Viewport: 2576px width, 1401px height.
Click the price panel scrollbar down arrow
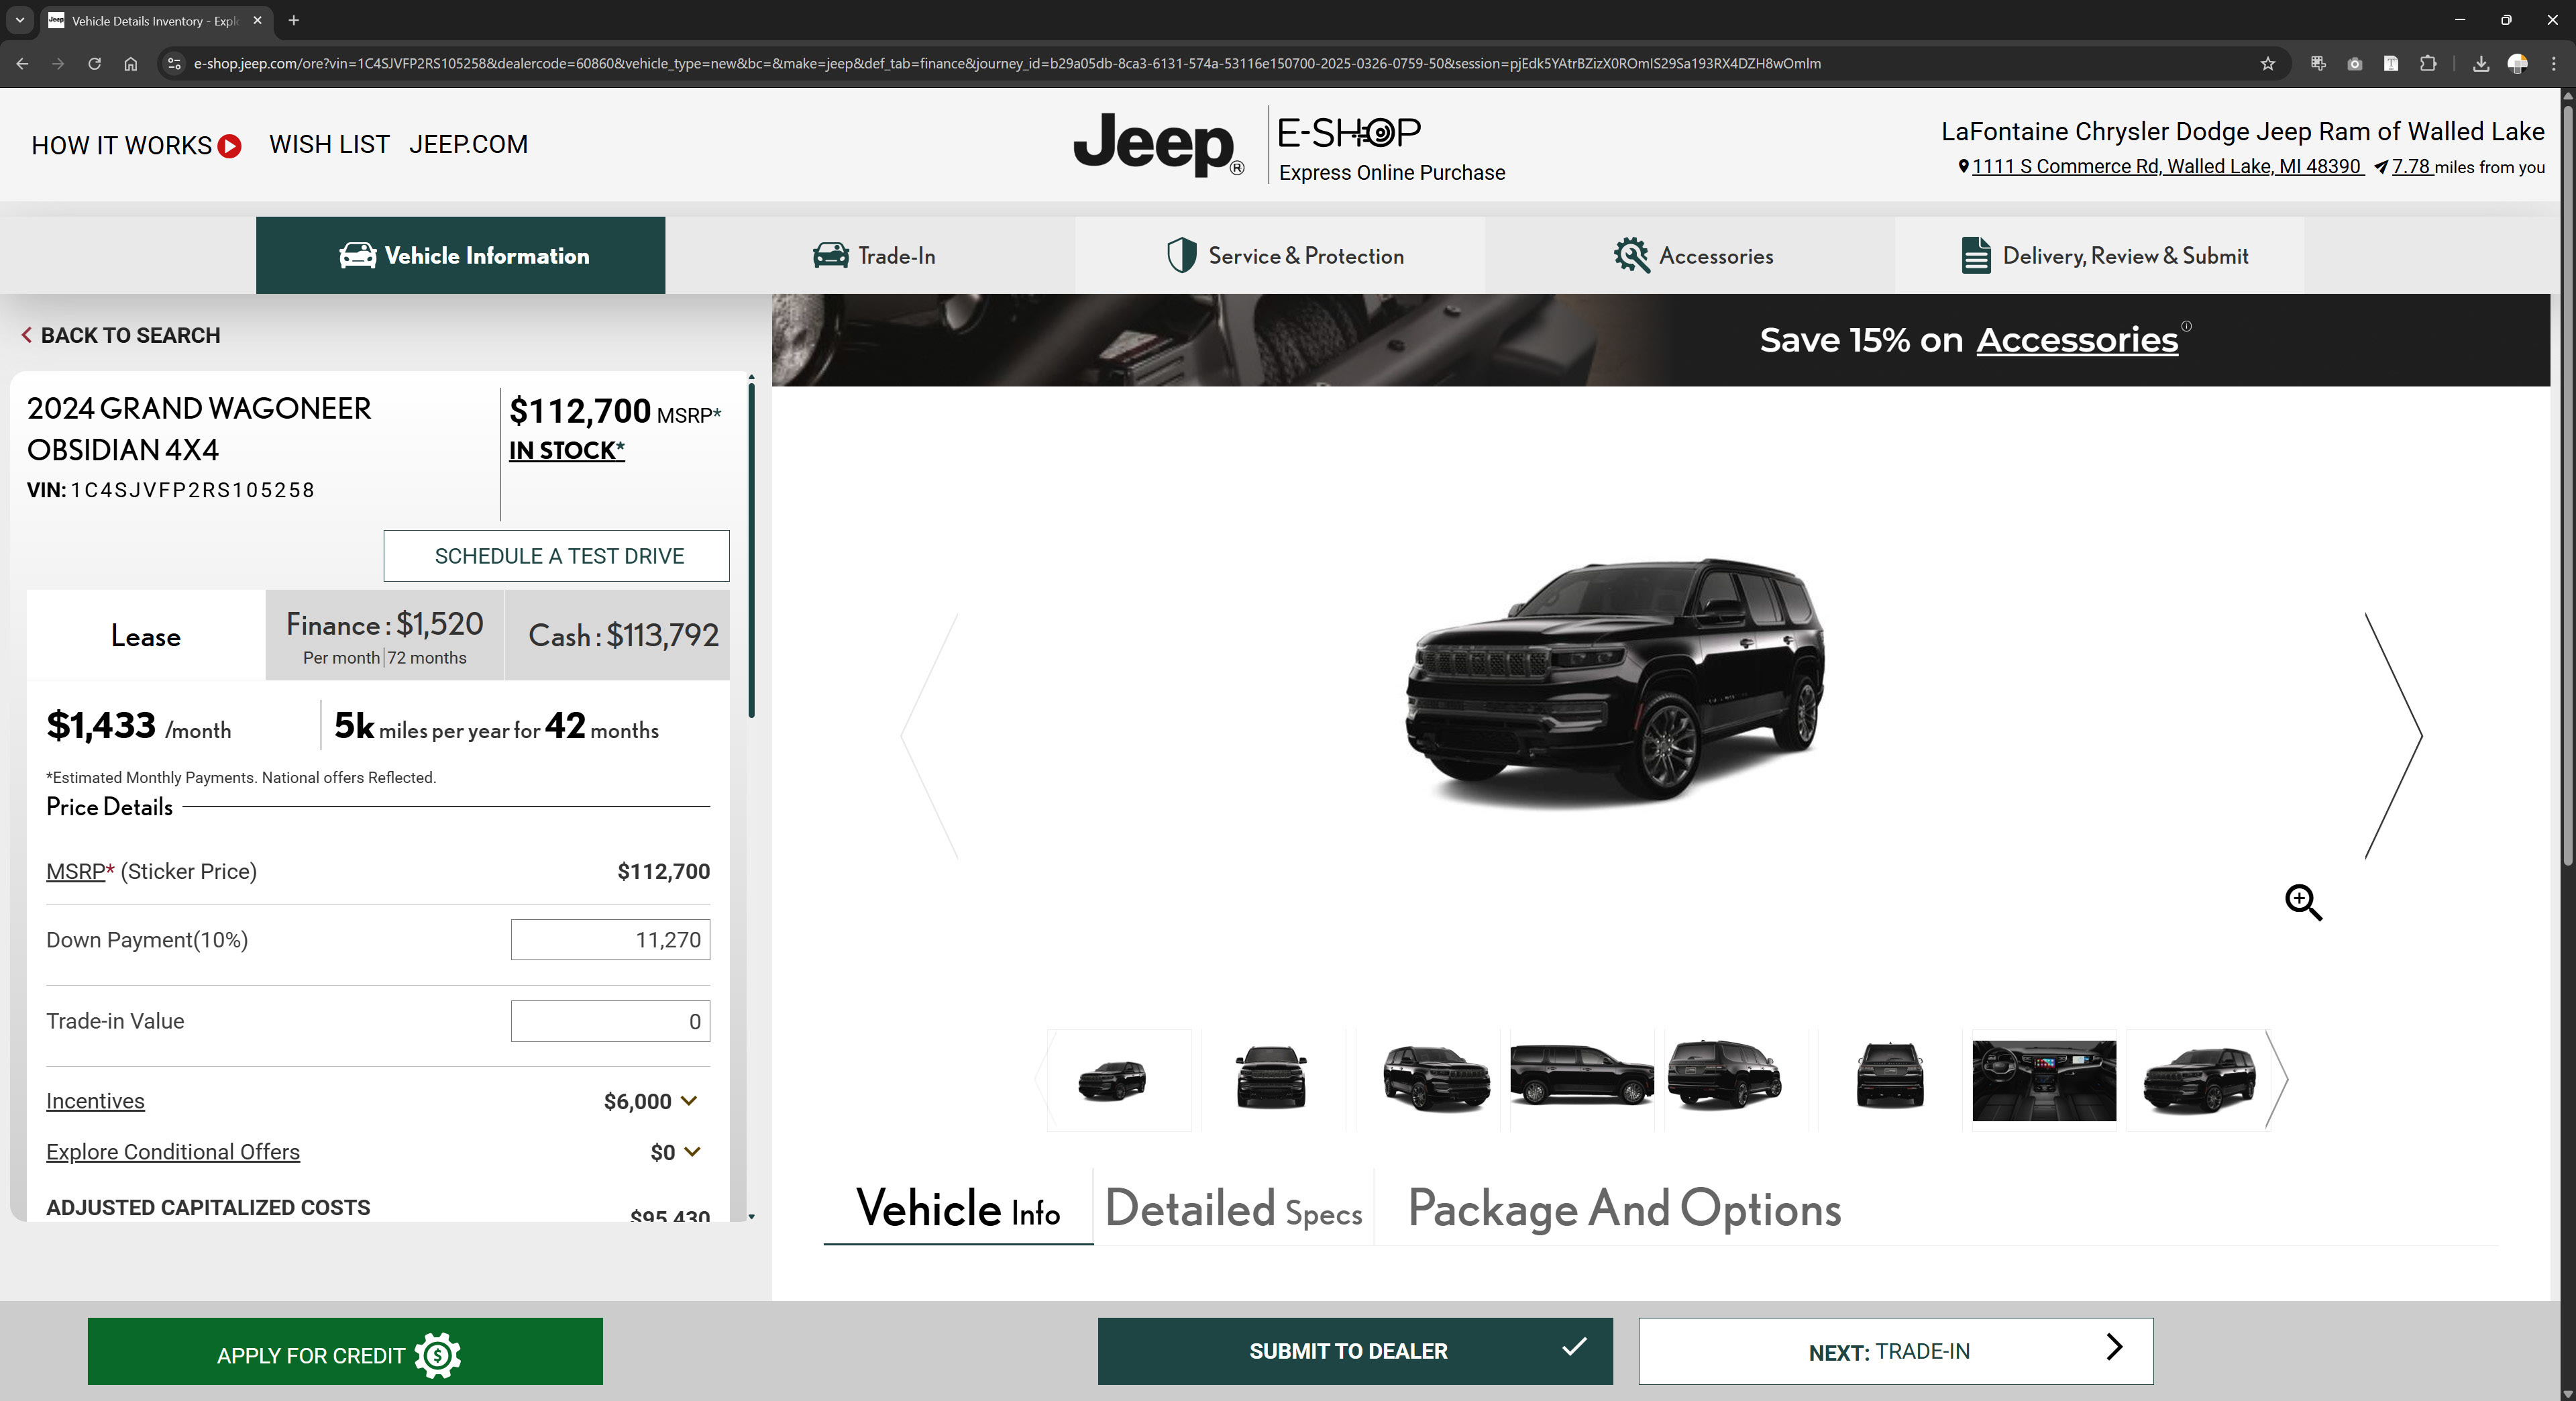[751, 1217]
